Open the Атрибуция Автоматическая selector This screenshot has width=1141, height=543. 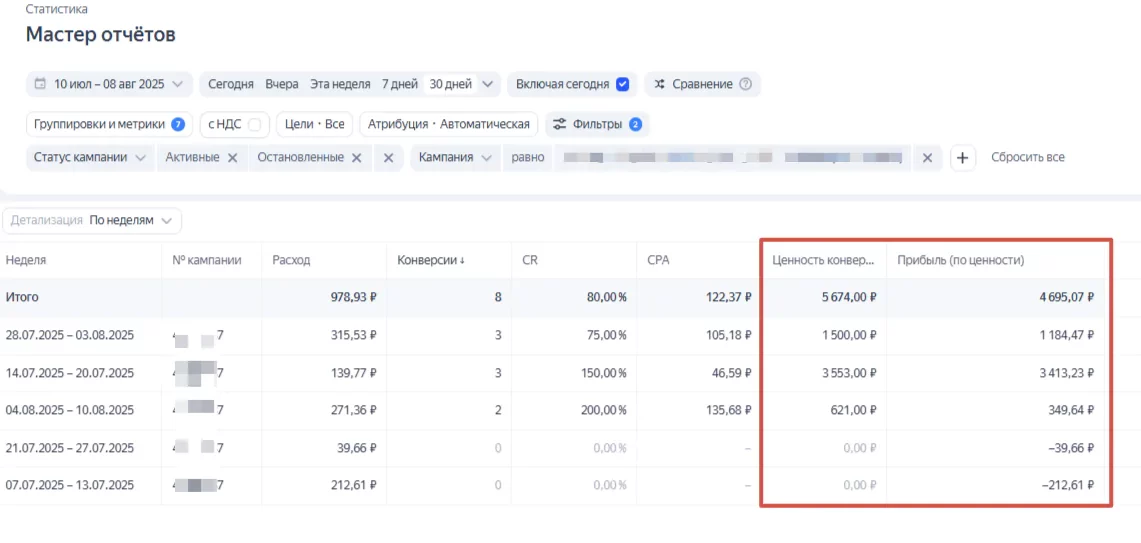[448, 125]
